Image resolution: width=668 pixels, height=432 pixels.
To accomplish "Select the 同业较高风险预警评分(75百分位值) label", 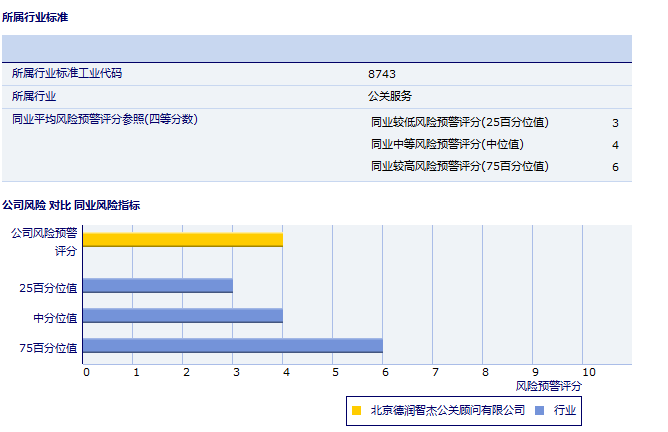I will pyautogui.click(x=460, y=167).
